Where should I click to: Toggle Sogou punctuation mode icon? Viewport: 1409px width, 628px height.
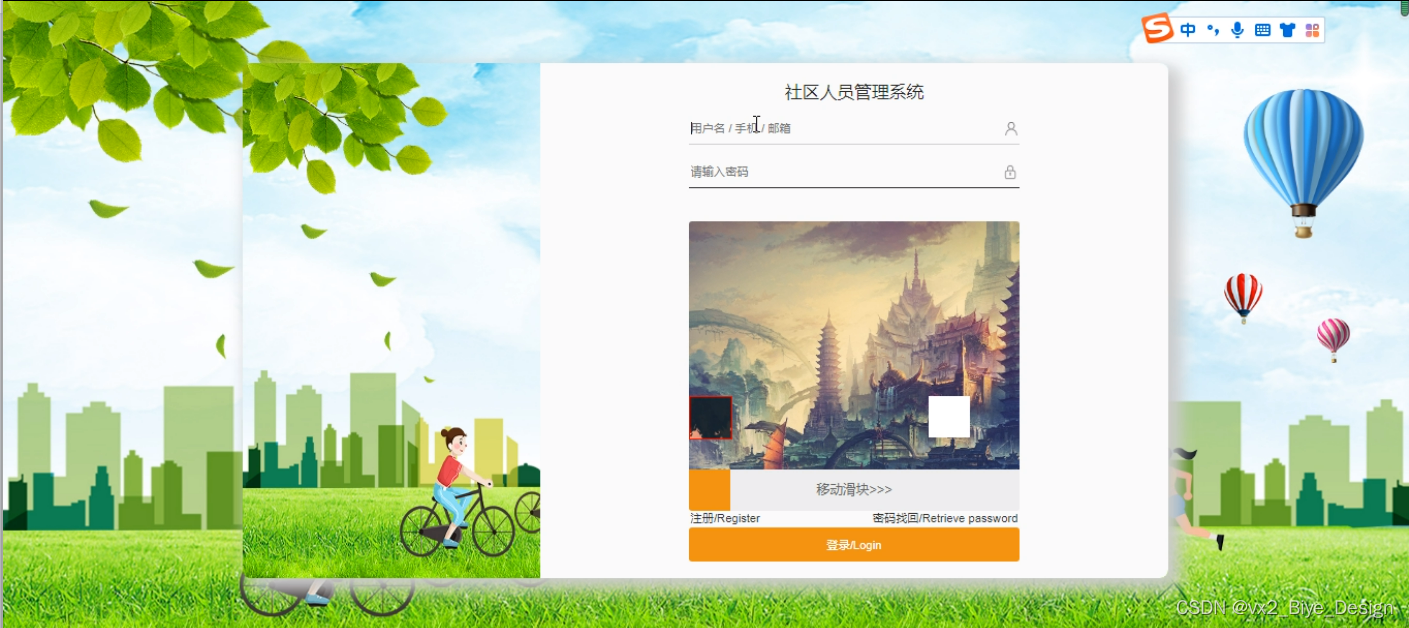coord(1213,30)
